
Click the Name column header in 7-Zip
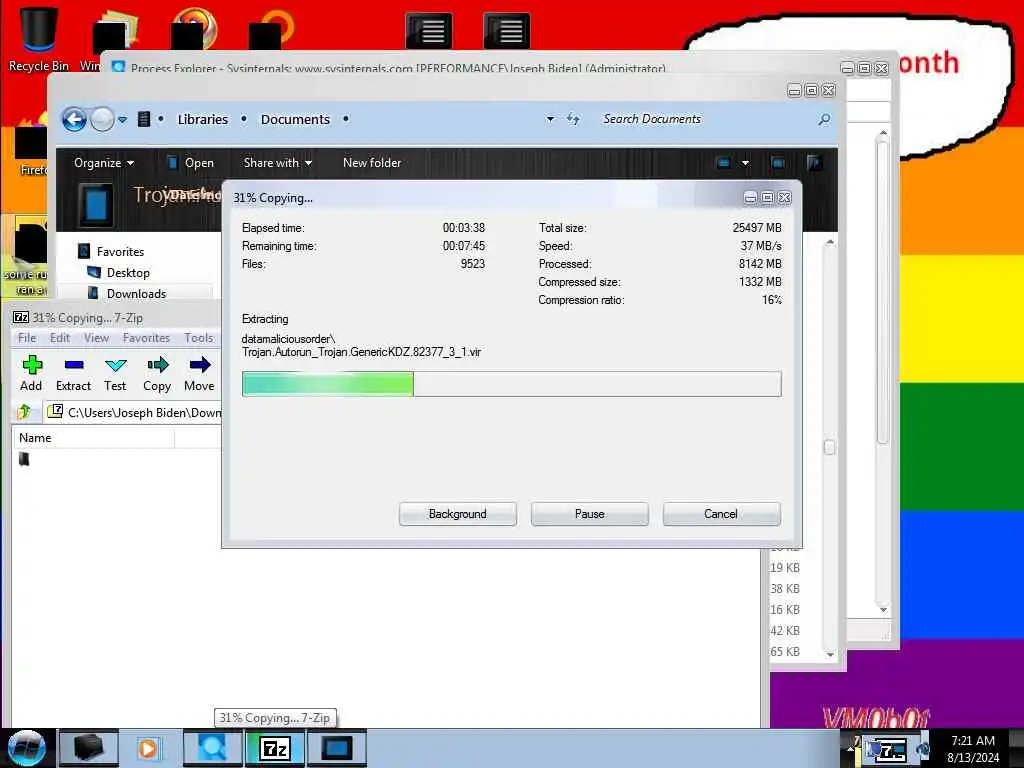coord(93,438)
